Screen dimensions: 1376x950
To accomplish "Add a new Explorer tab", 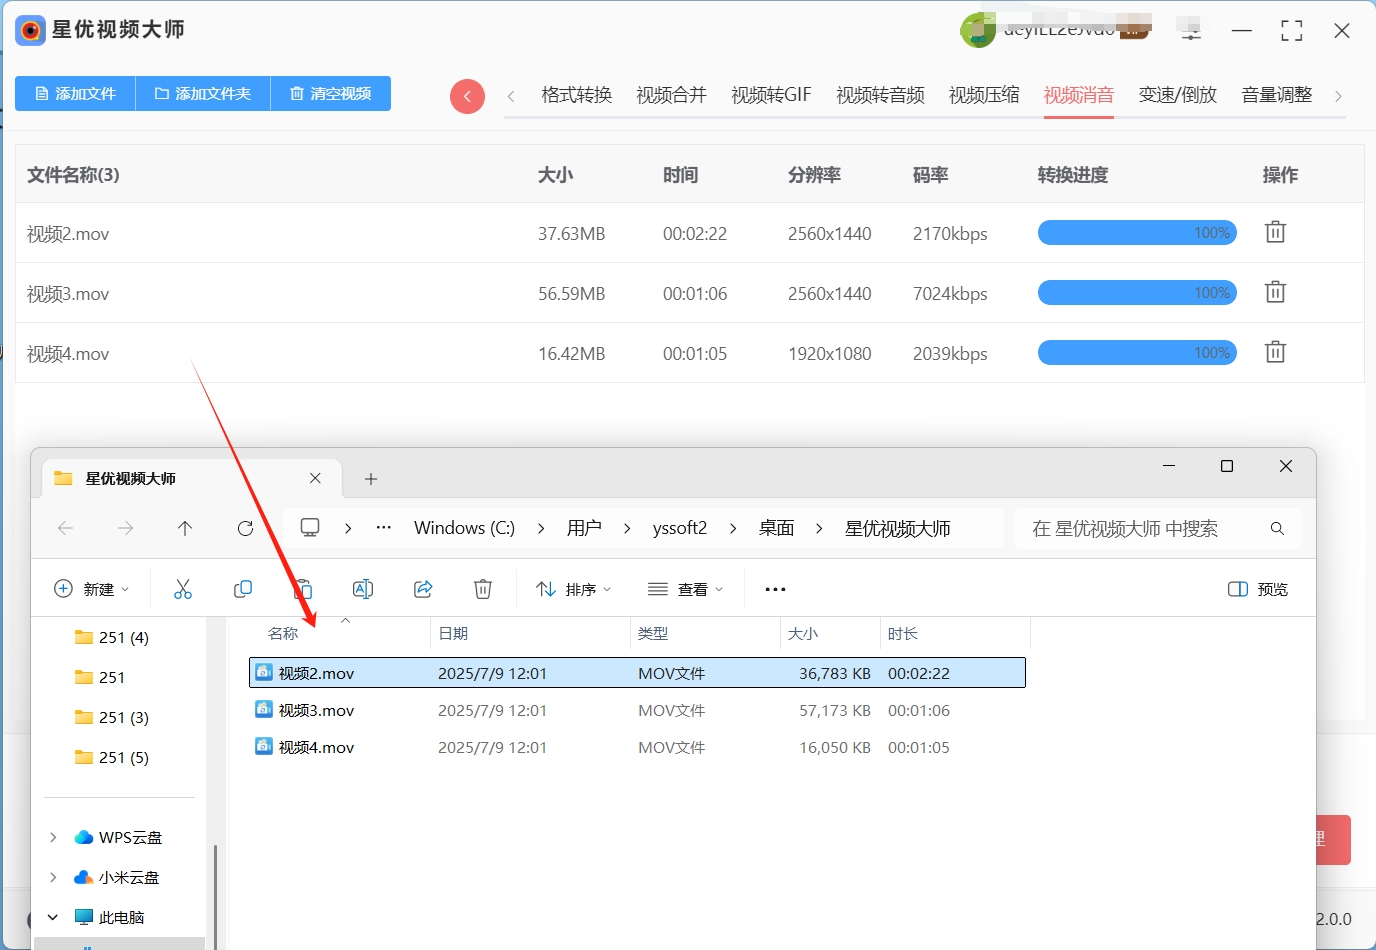I will click(371, 479).
